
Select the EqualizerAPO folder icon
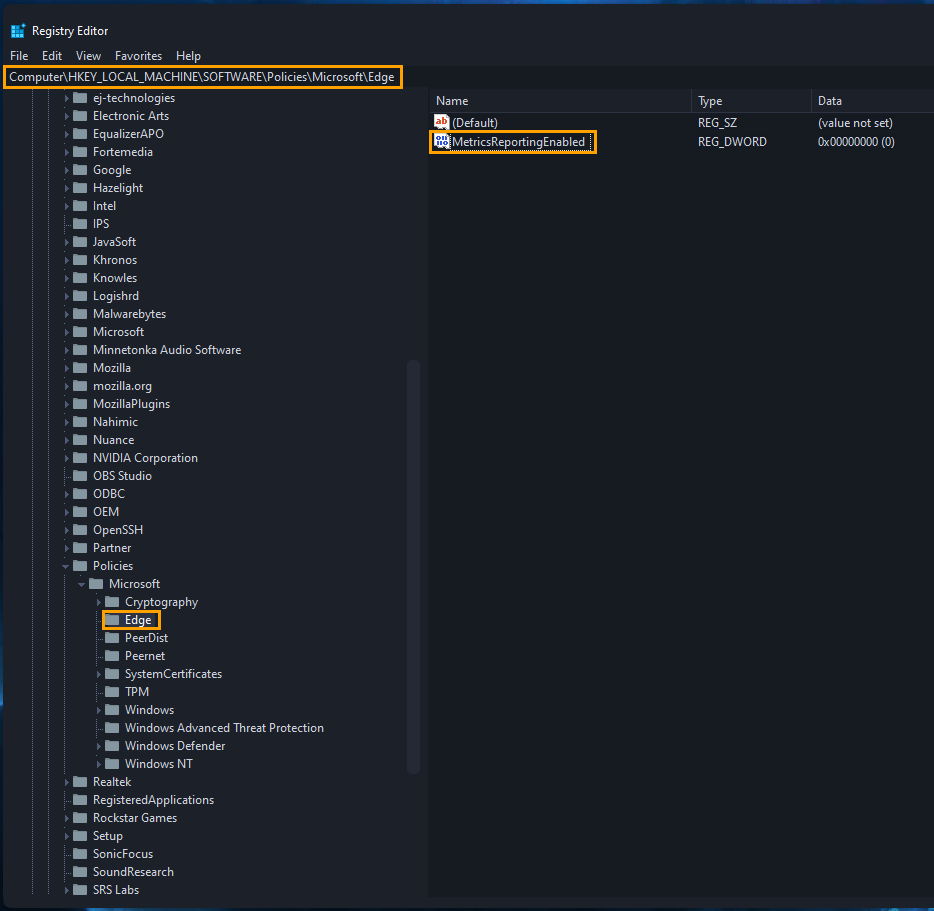pos(80,133)
